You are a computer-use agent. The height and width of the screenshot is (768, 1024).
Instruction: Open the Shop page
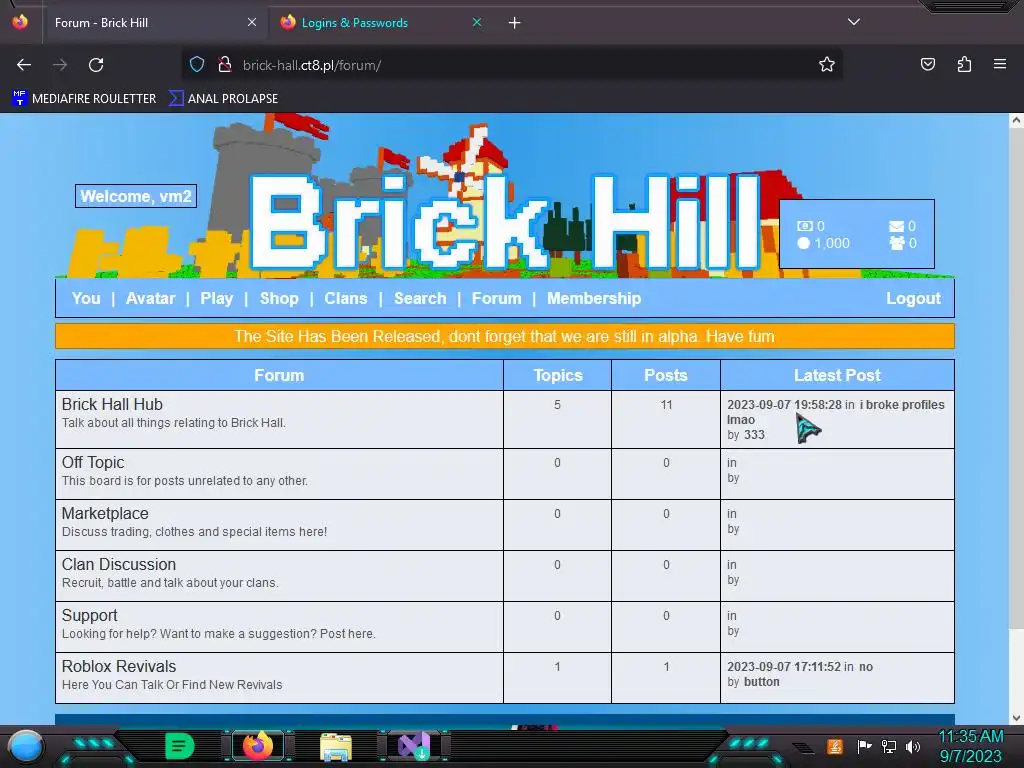(279, 298)
